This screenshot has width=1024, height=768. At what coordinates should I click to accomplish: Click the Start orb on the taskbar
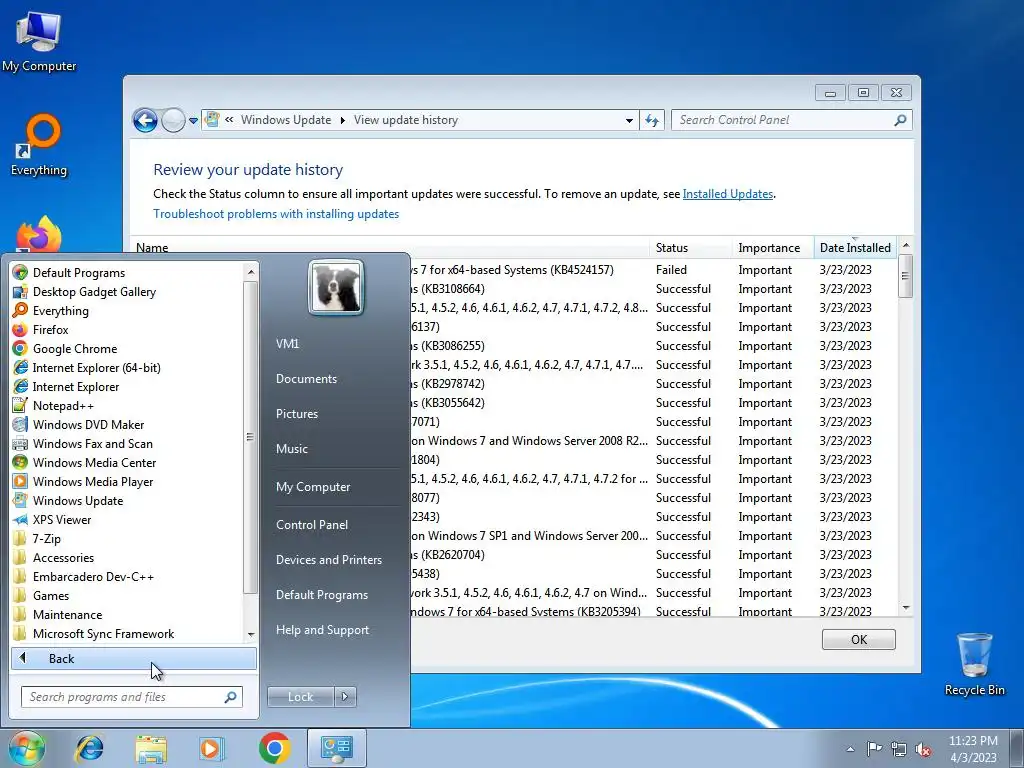point(26,748)
